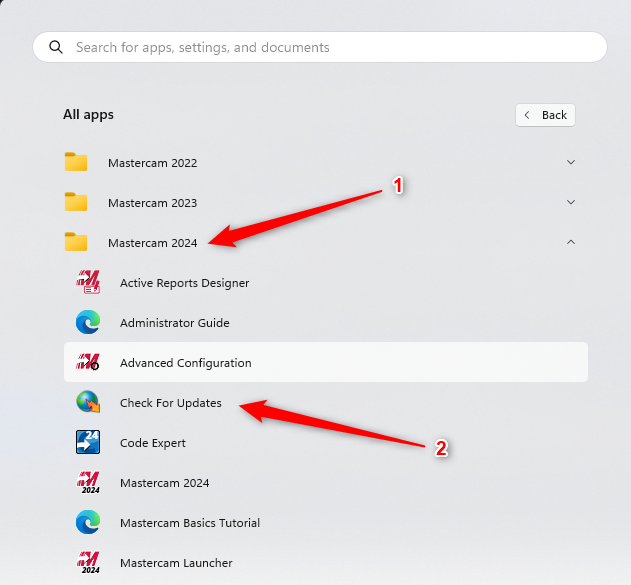Click Mastercam Basics Tutorial Edge icon
Viewport: 631px width, 585px height.
[x=88, y=522]
